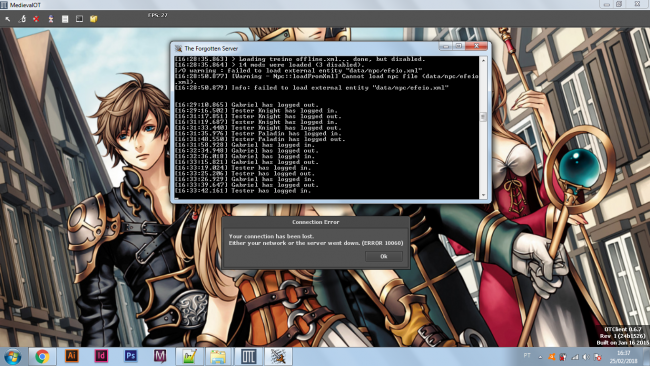Maximize The Forgotten Server window
This screenshot has width=650, height=366.
pyautogui.click(x=458, y=46)
